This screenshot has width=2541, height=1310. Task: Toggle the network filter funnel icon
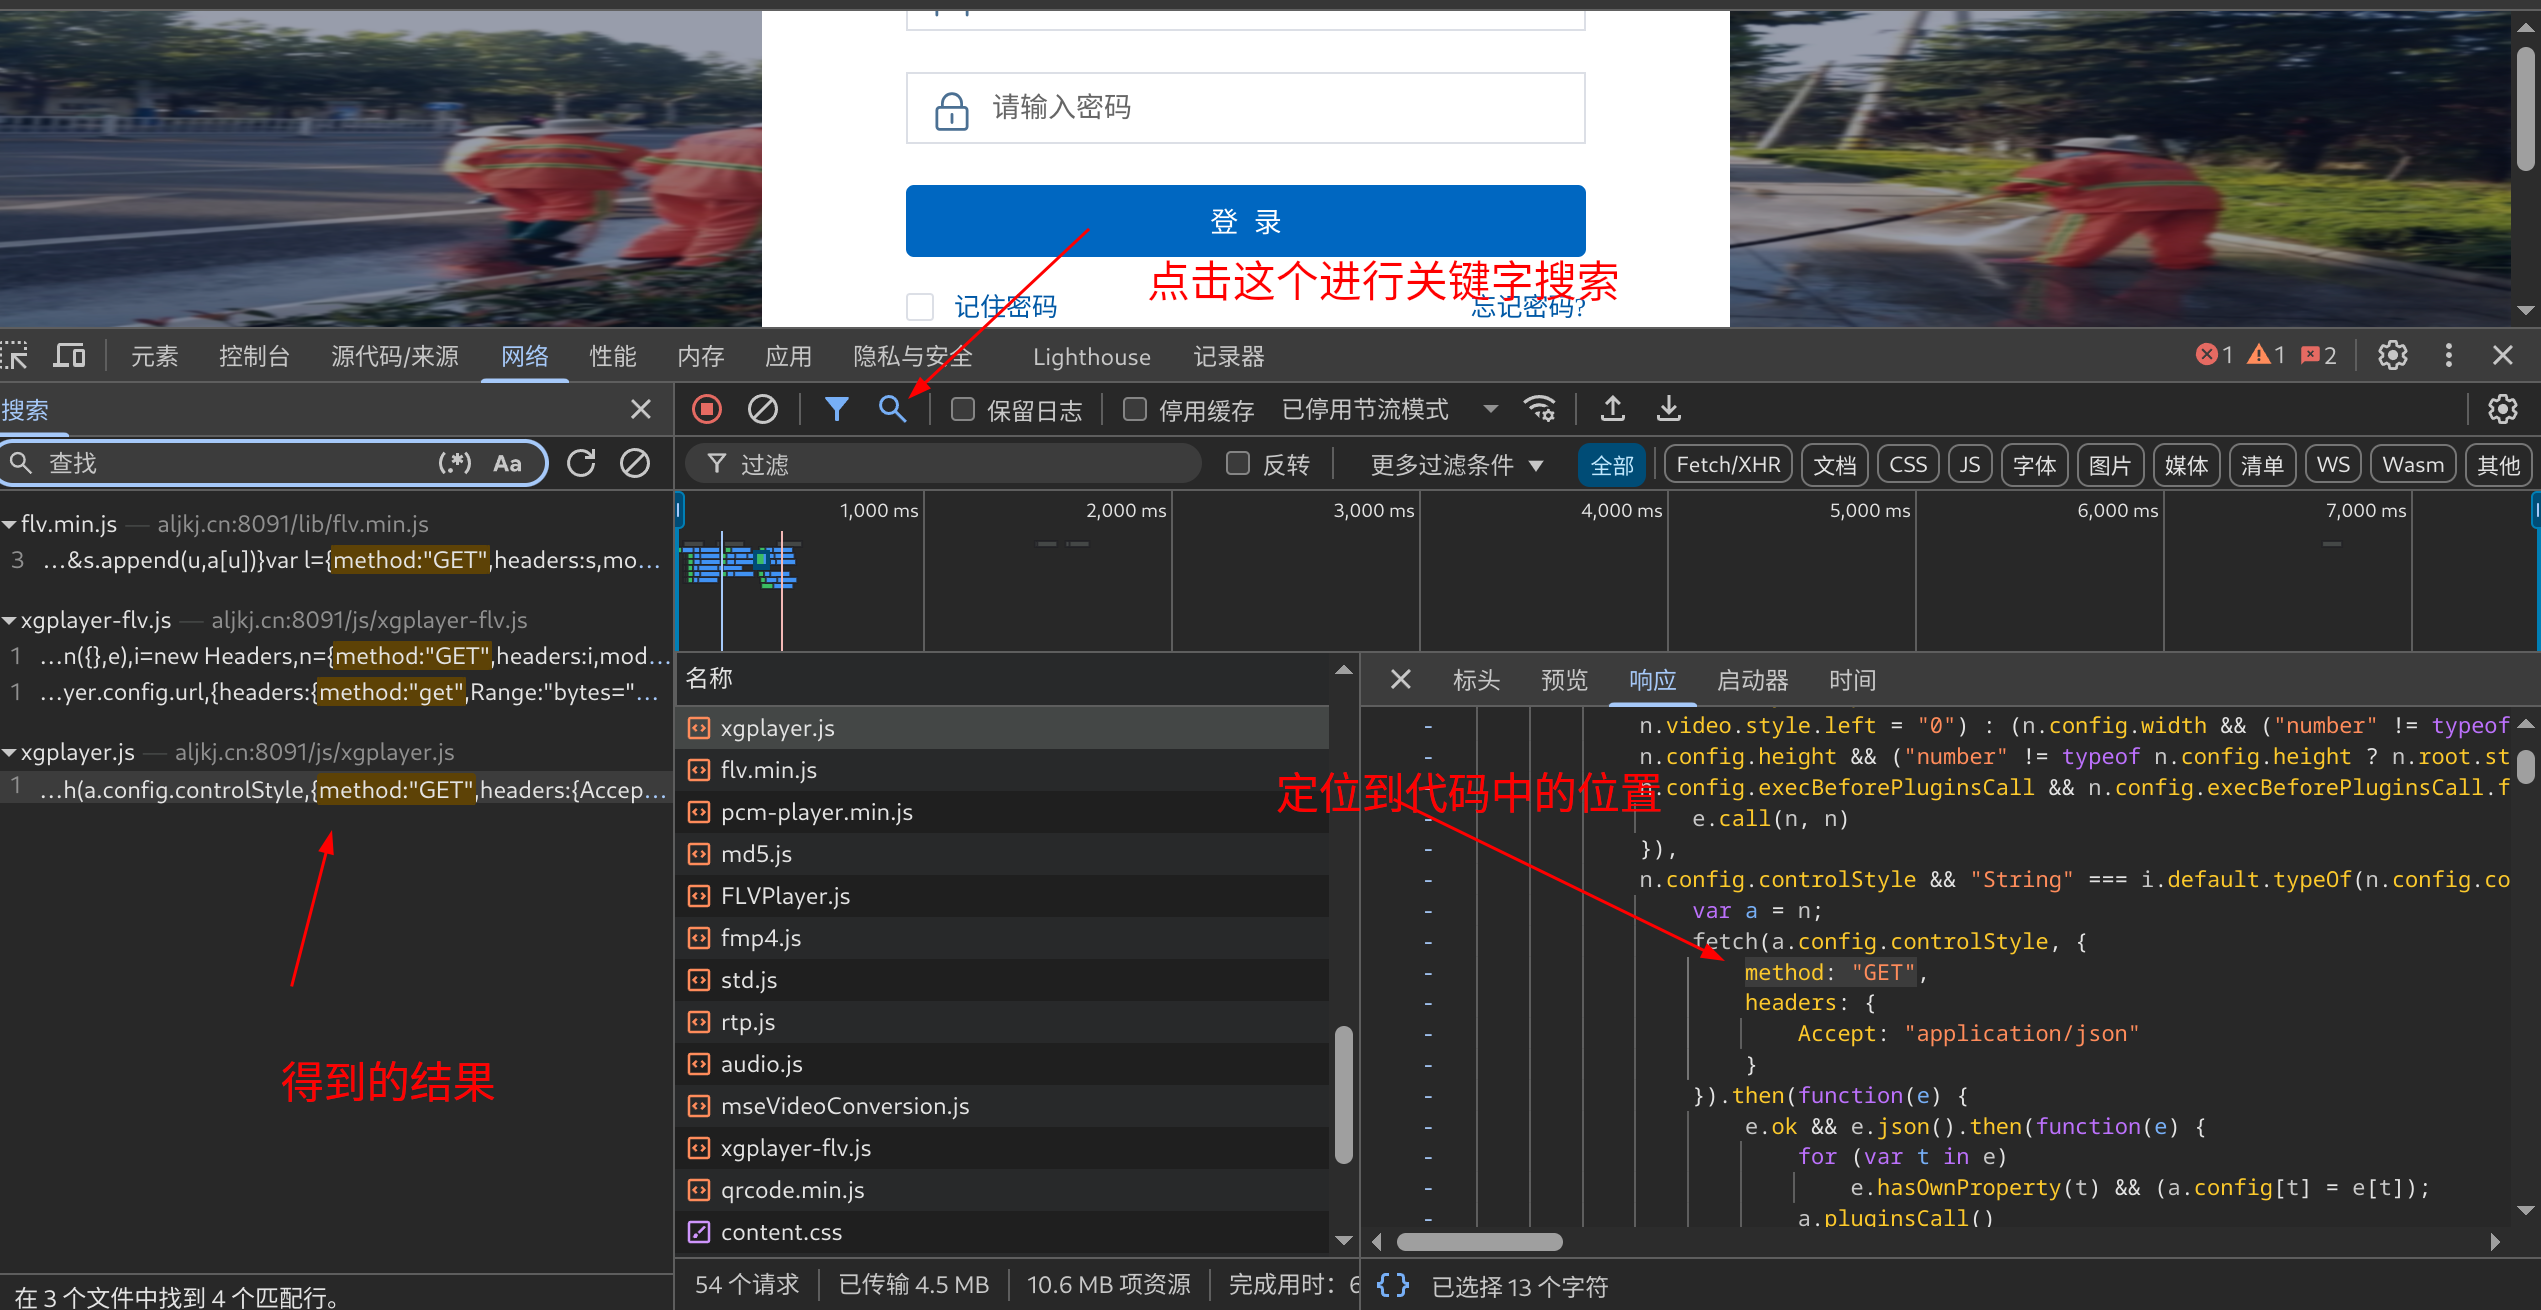point(836,409)
